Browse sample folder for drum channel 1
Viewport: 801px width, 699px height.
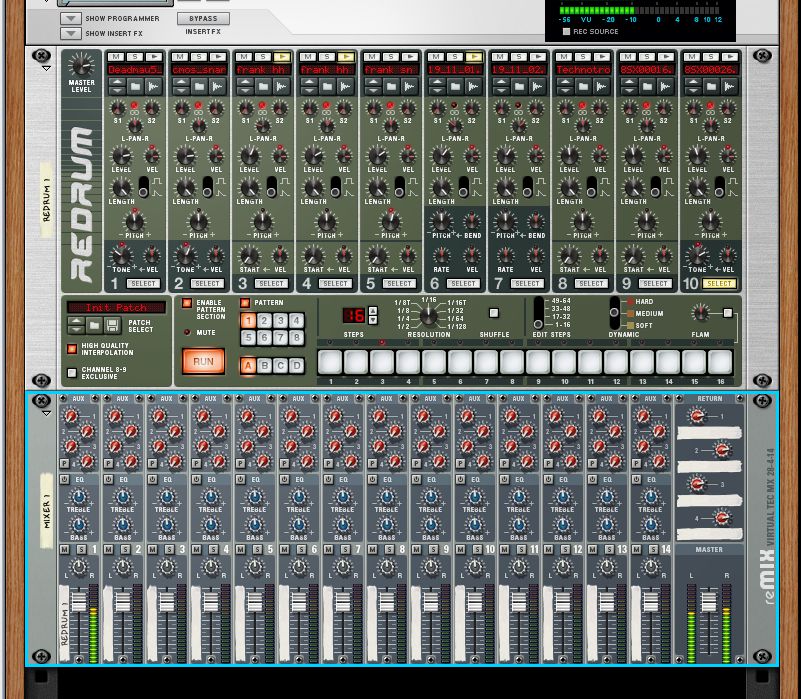135,86
